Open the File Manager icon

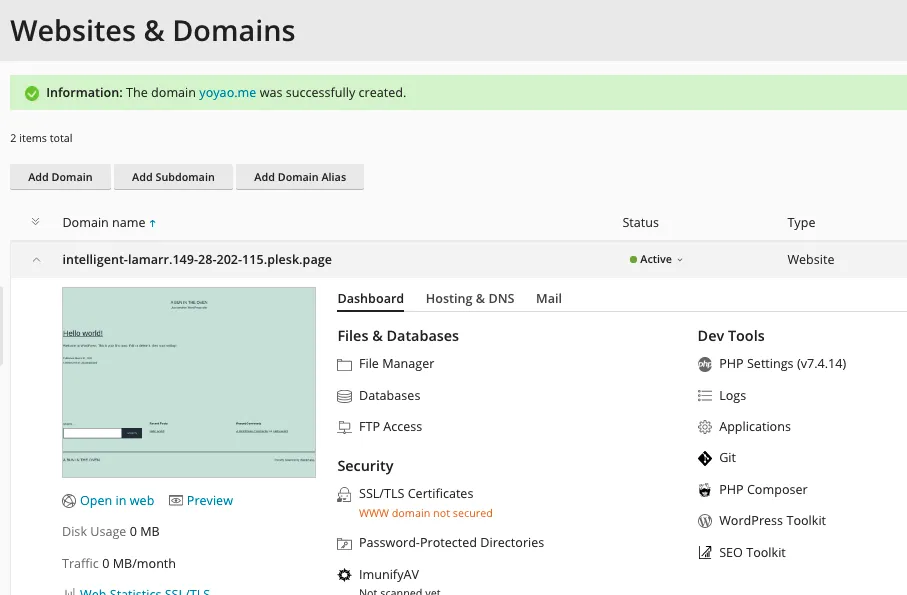pyautogui.click(x=344, y=363)
